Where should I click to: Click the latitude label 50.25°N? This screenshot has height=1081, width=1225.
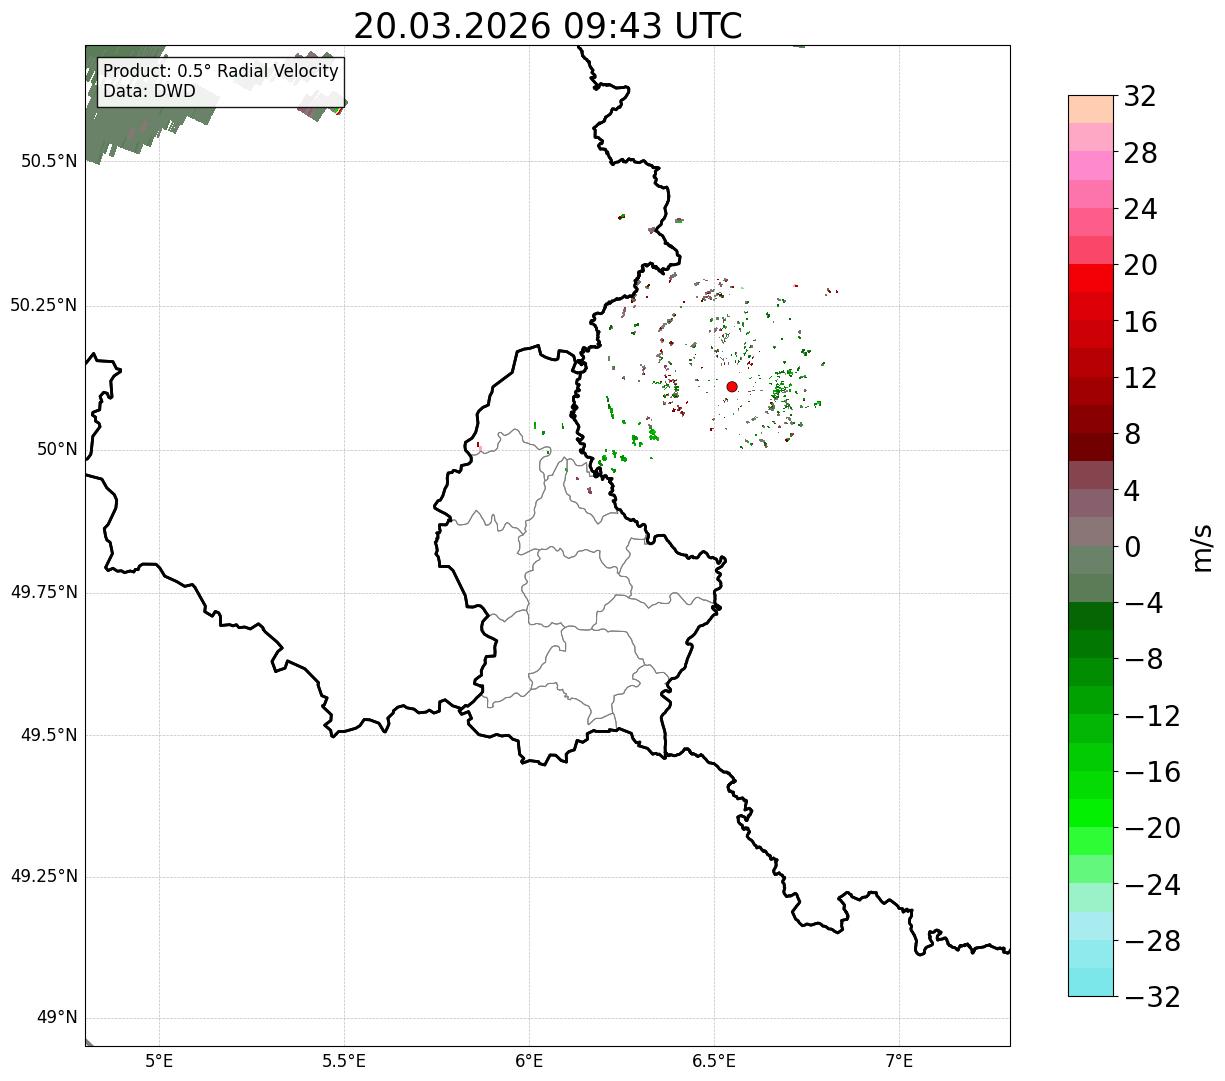point(44,305)
